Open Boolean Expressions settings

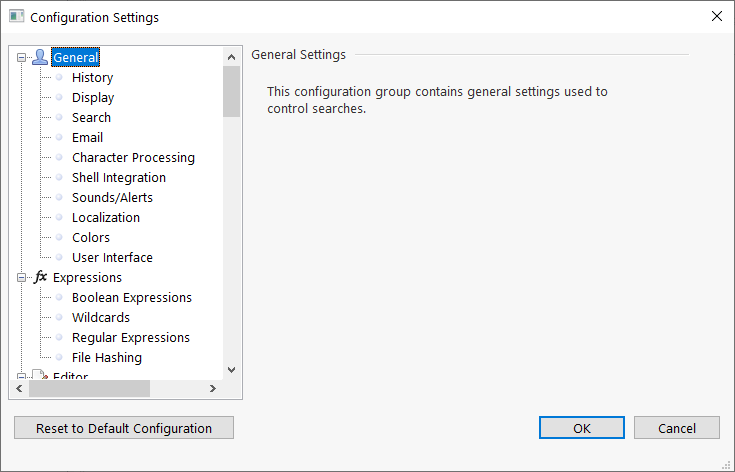(x=132, y=298)
